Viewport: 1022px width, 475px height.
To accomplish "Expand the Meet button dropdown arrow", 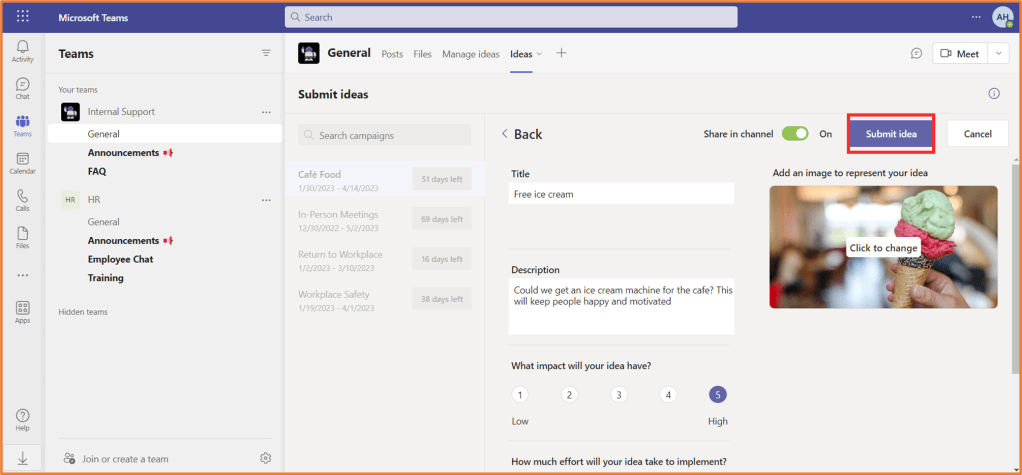I will [x=999, y=54].
